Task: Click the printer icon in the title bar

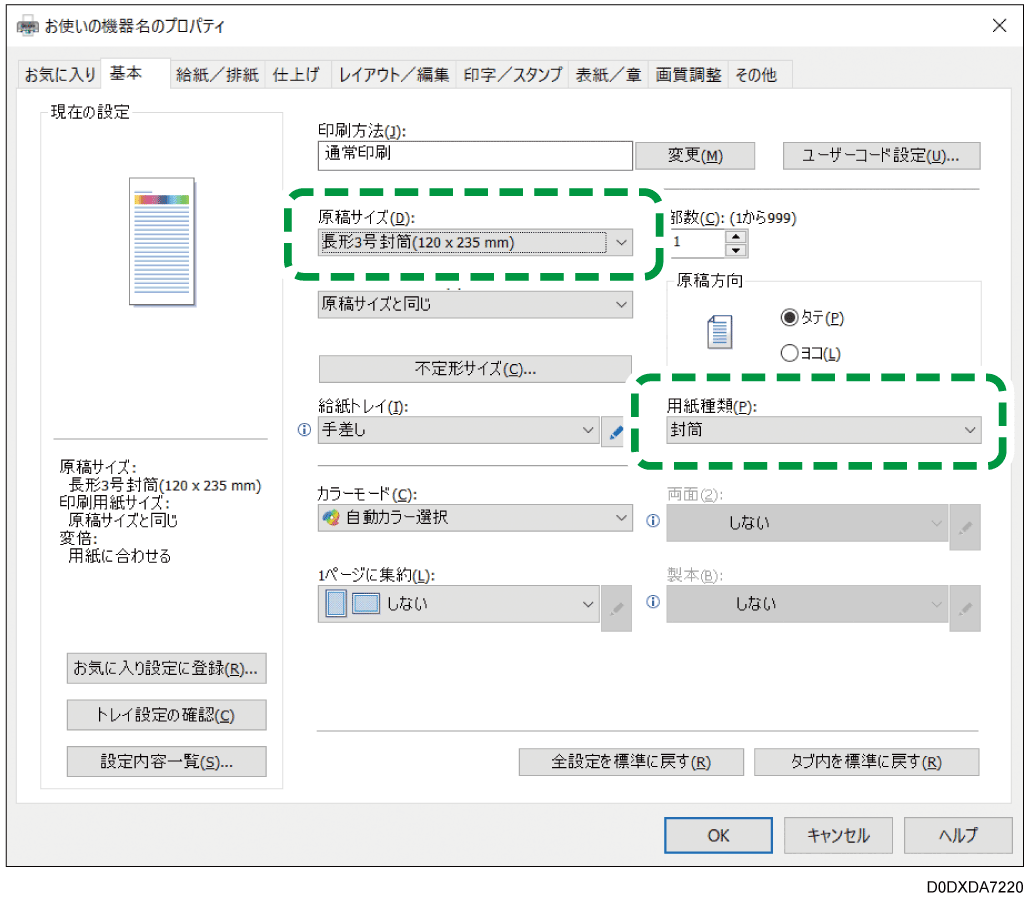Action: 27,25
